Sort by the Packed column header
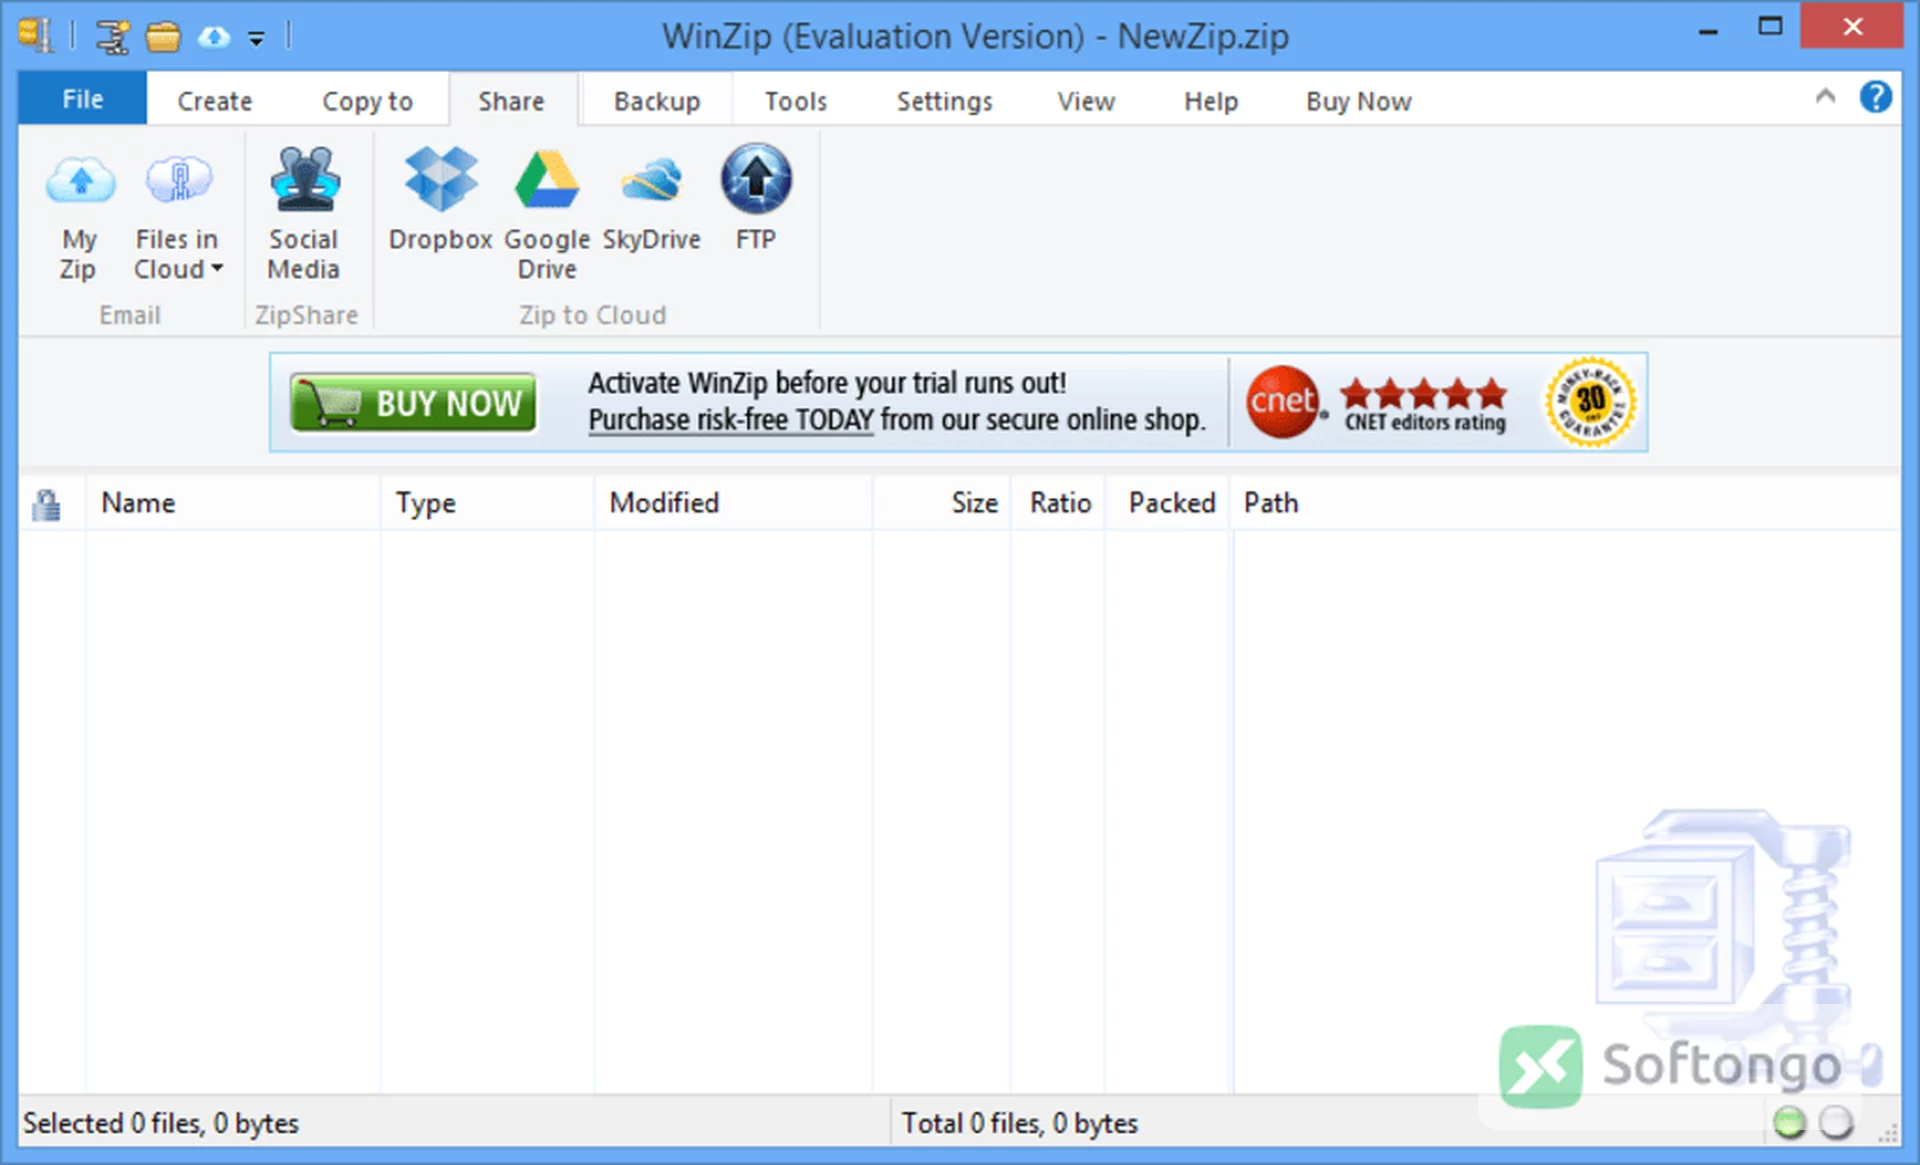1920x1165 pixels. coord(1168,503)
